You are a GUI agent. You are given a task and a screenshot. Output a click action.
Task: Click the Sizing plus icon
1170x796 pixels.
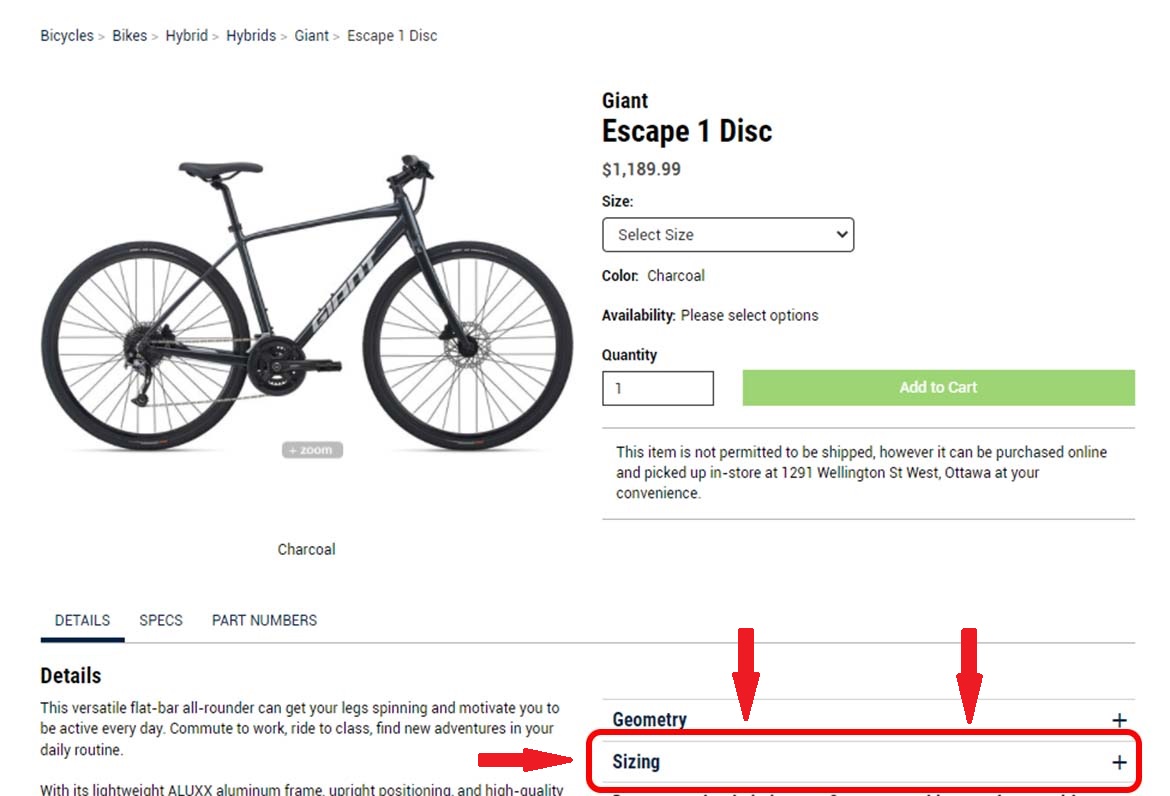(1119, 762)
